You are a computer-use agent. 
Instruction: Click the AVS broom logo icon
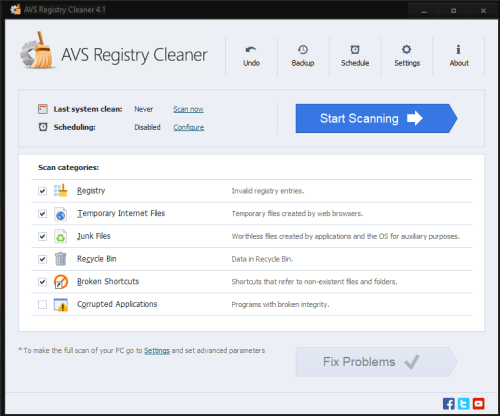(x=37, y=50)
